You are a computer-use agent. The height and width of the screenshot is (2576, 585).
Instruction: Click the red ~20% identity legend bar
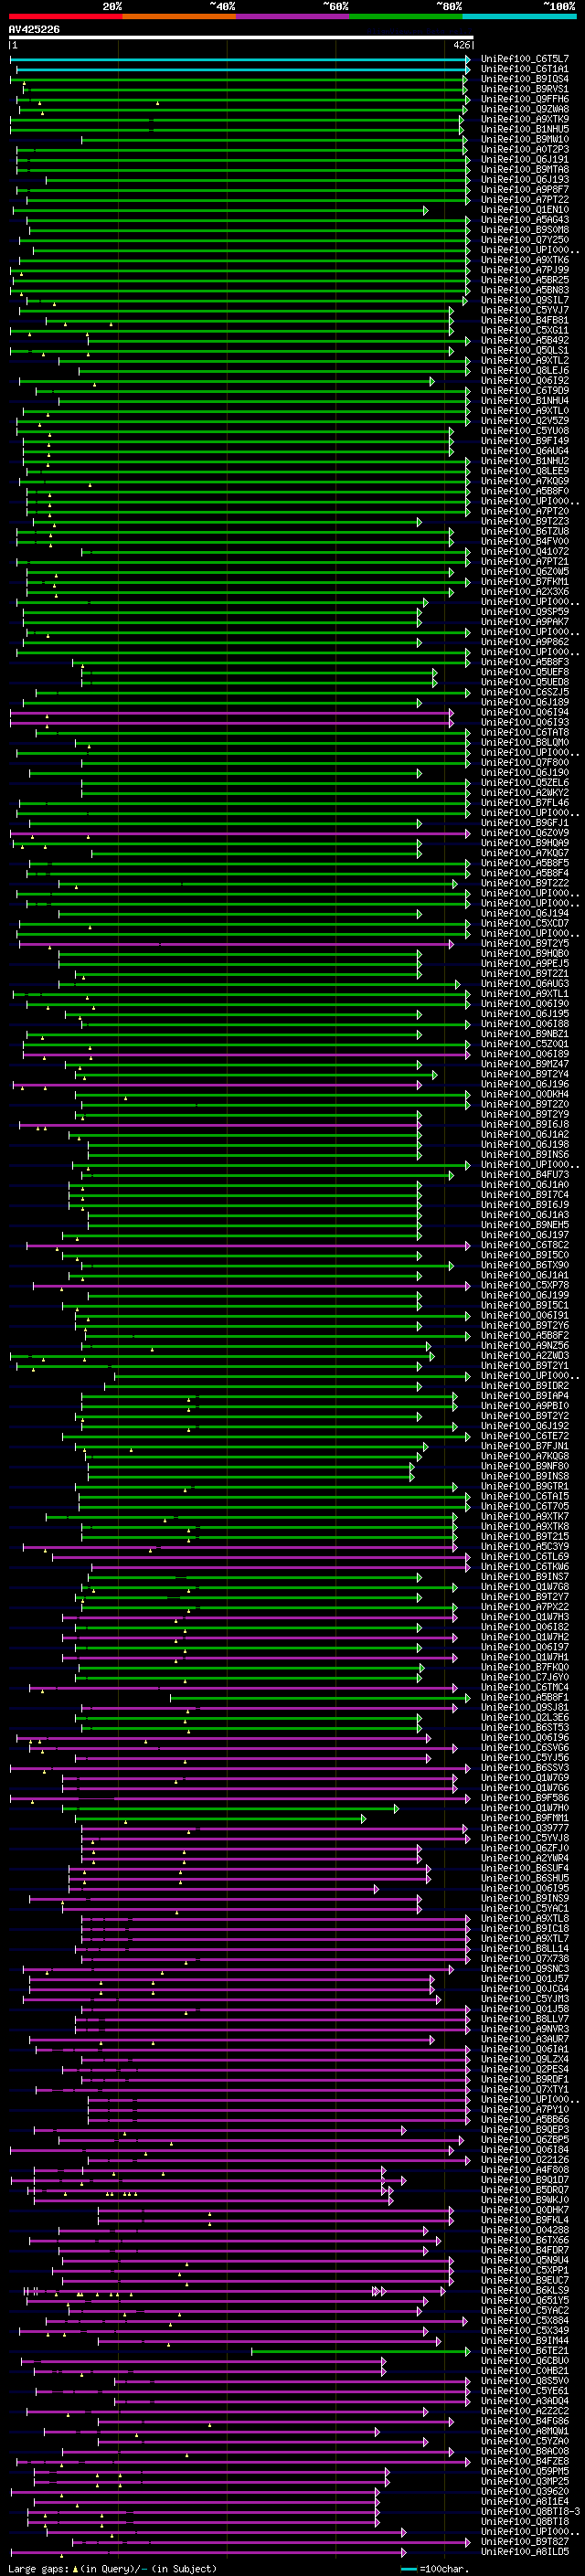(65, 16)
